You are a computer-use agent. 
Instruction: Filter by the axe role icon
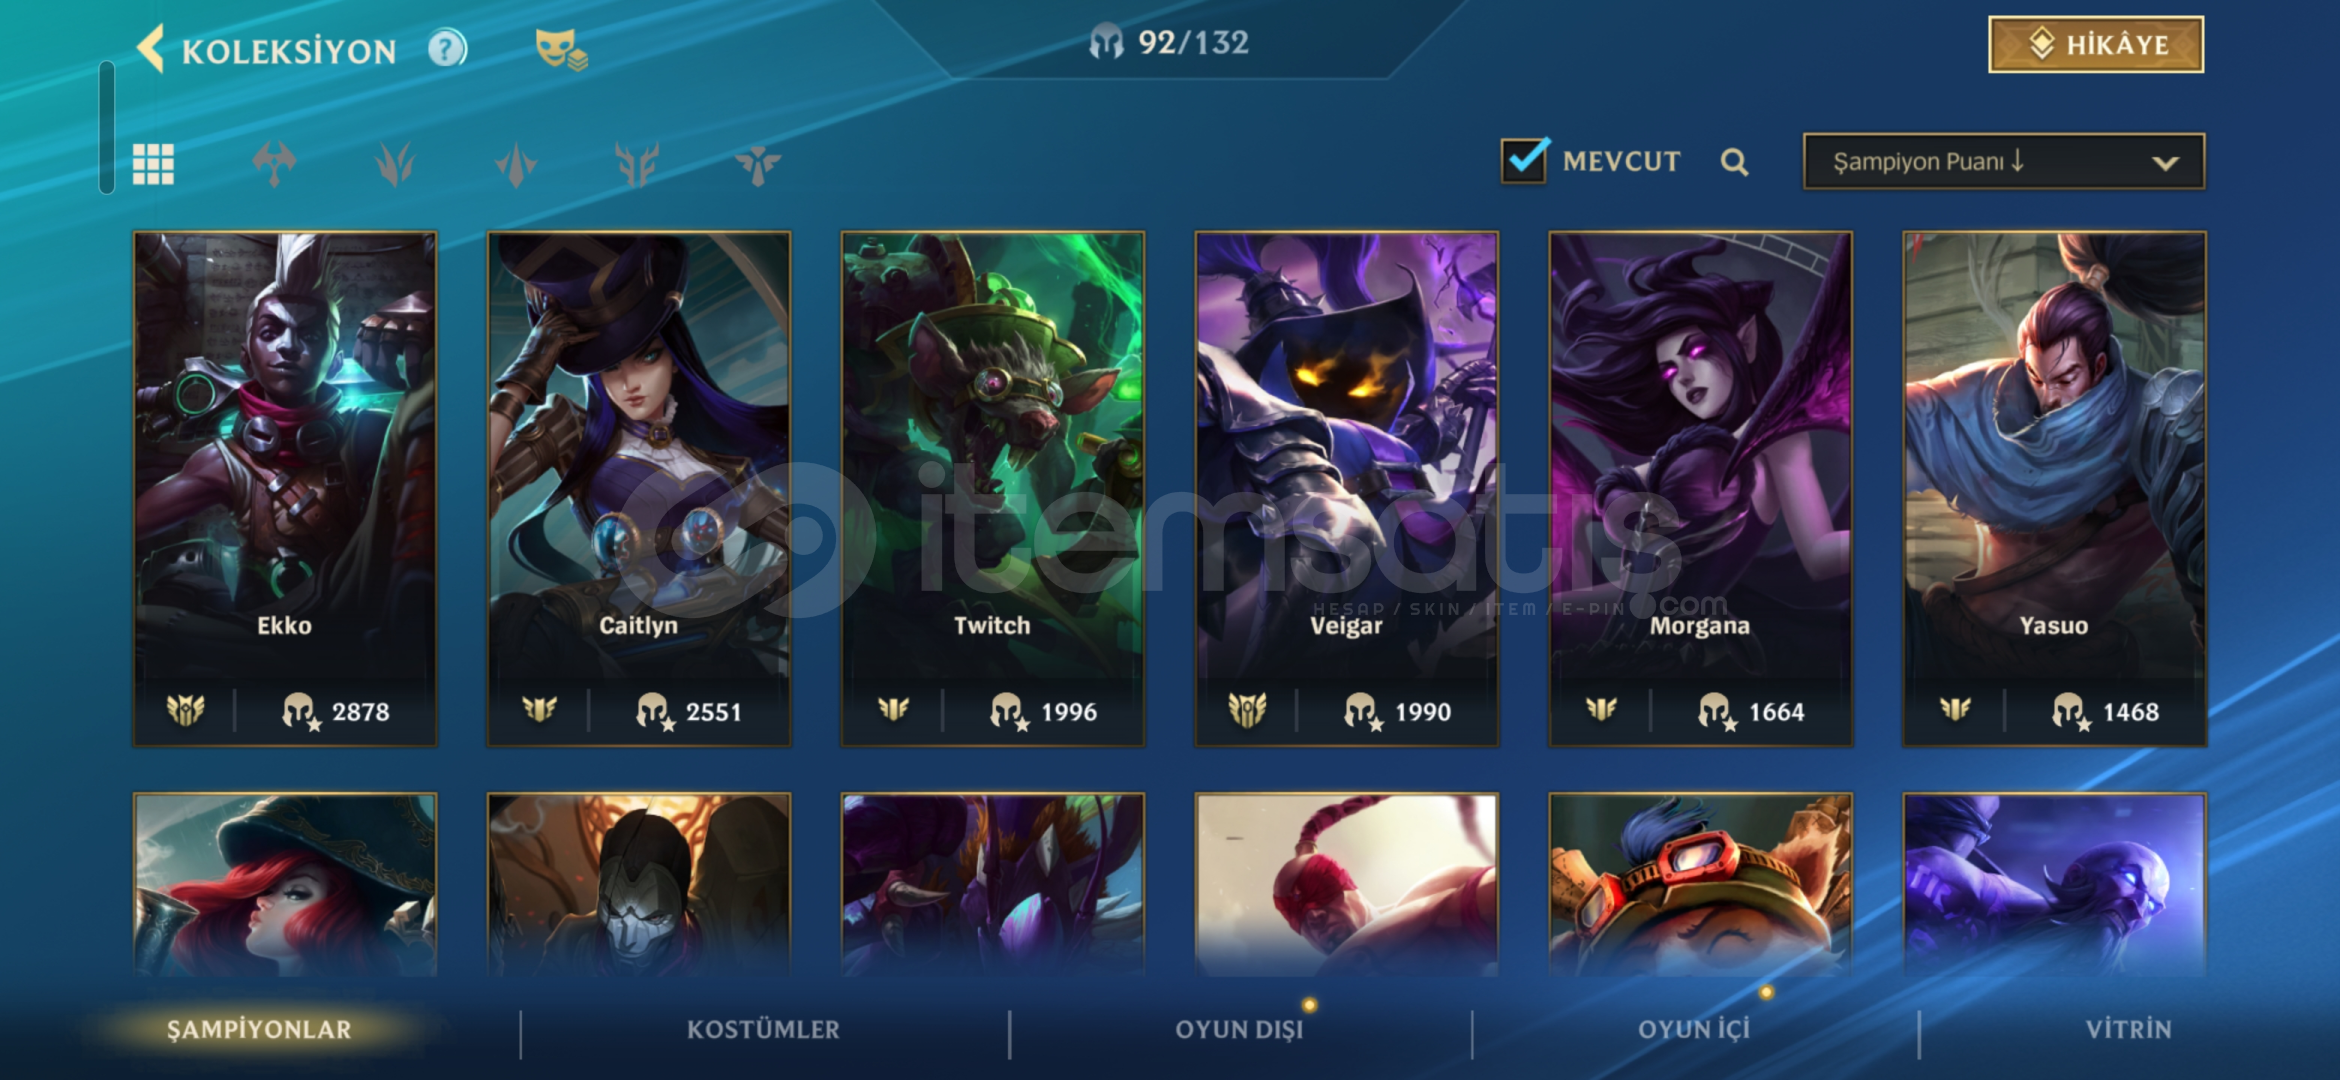274,163
